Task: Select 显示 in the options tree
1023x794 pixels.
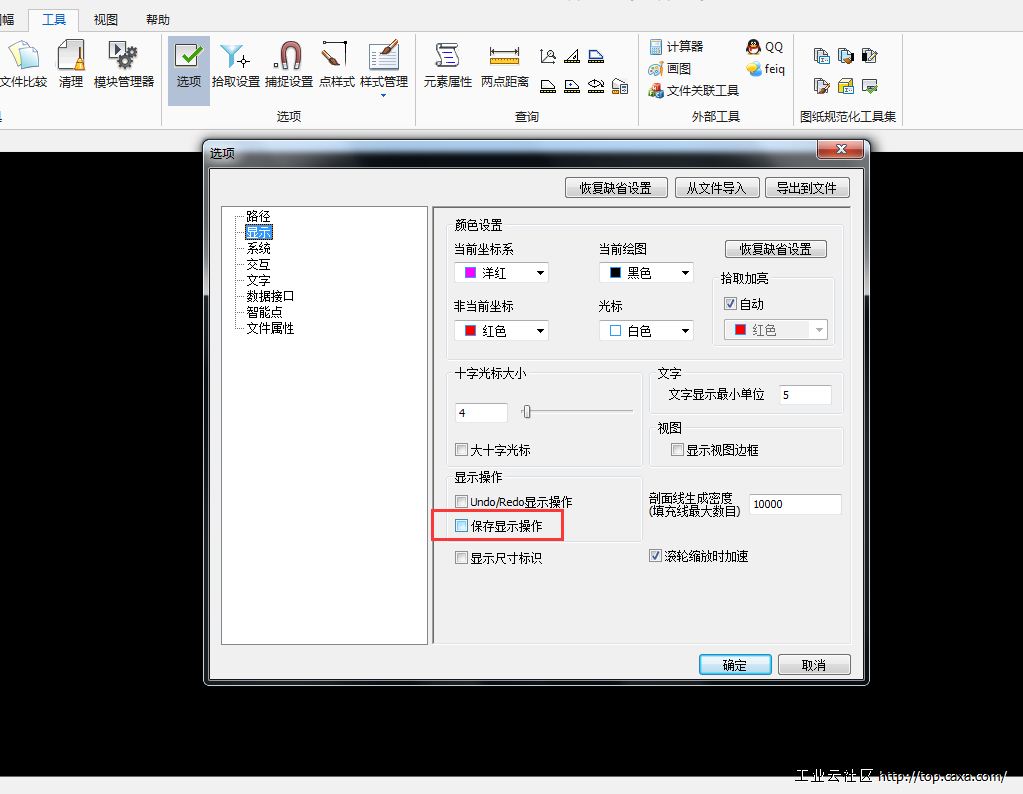Action: pos(258,232)
